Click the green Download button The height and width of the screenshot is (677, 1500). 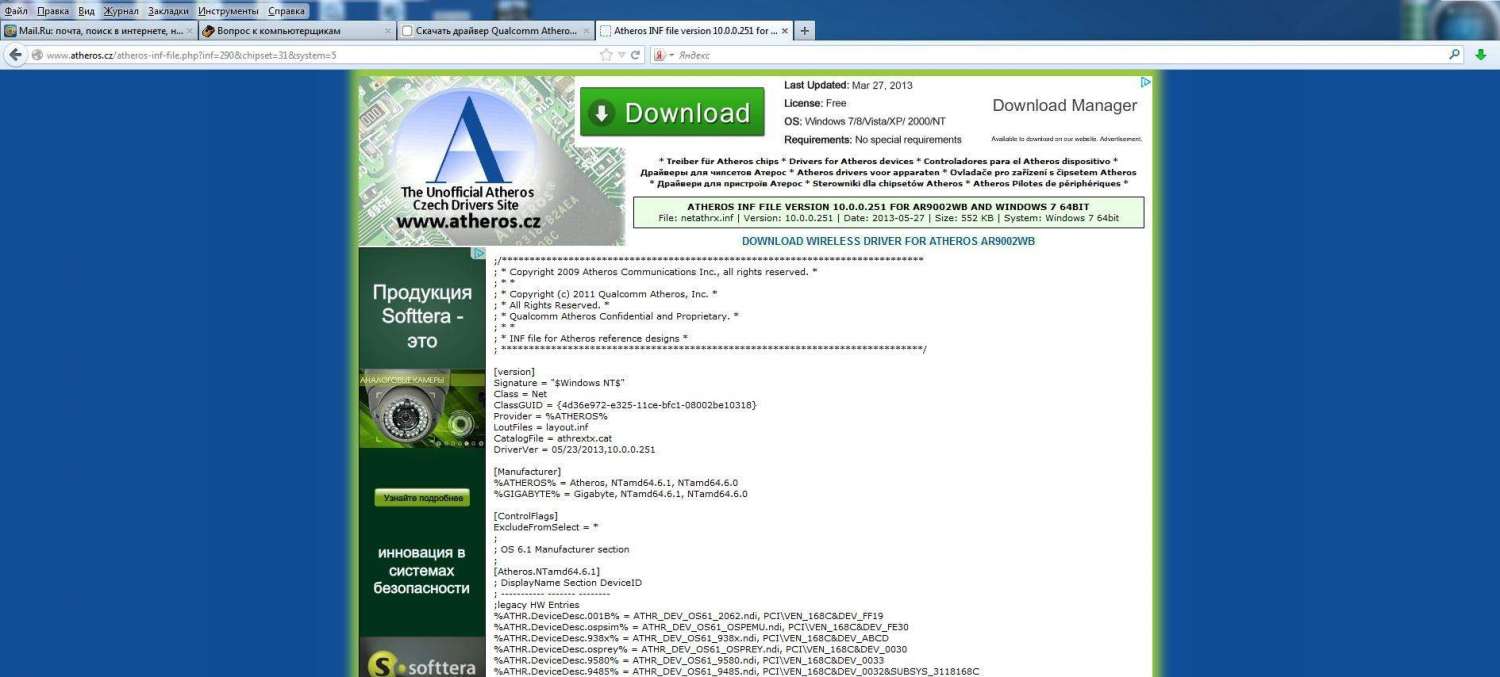[672, 113]
